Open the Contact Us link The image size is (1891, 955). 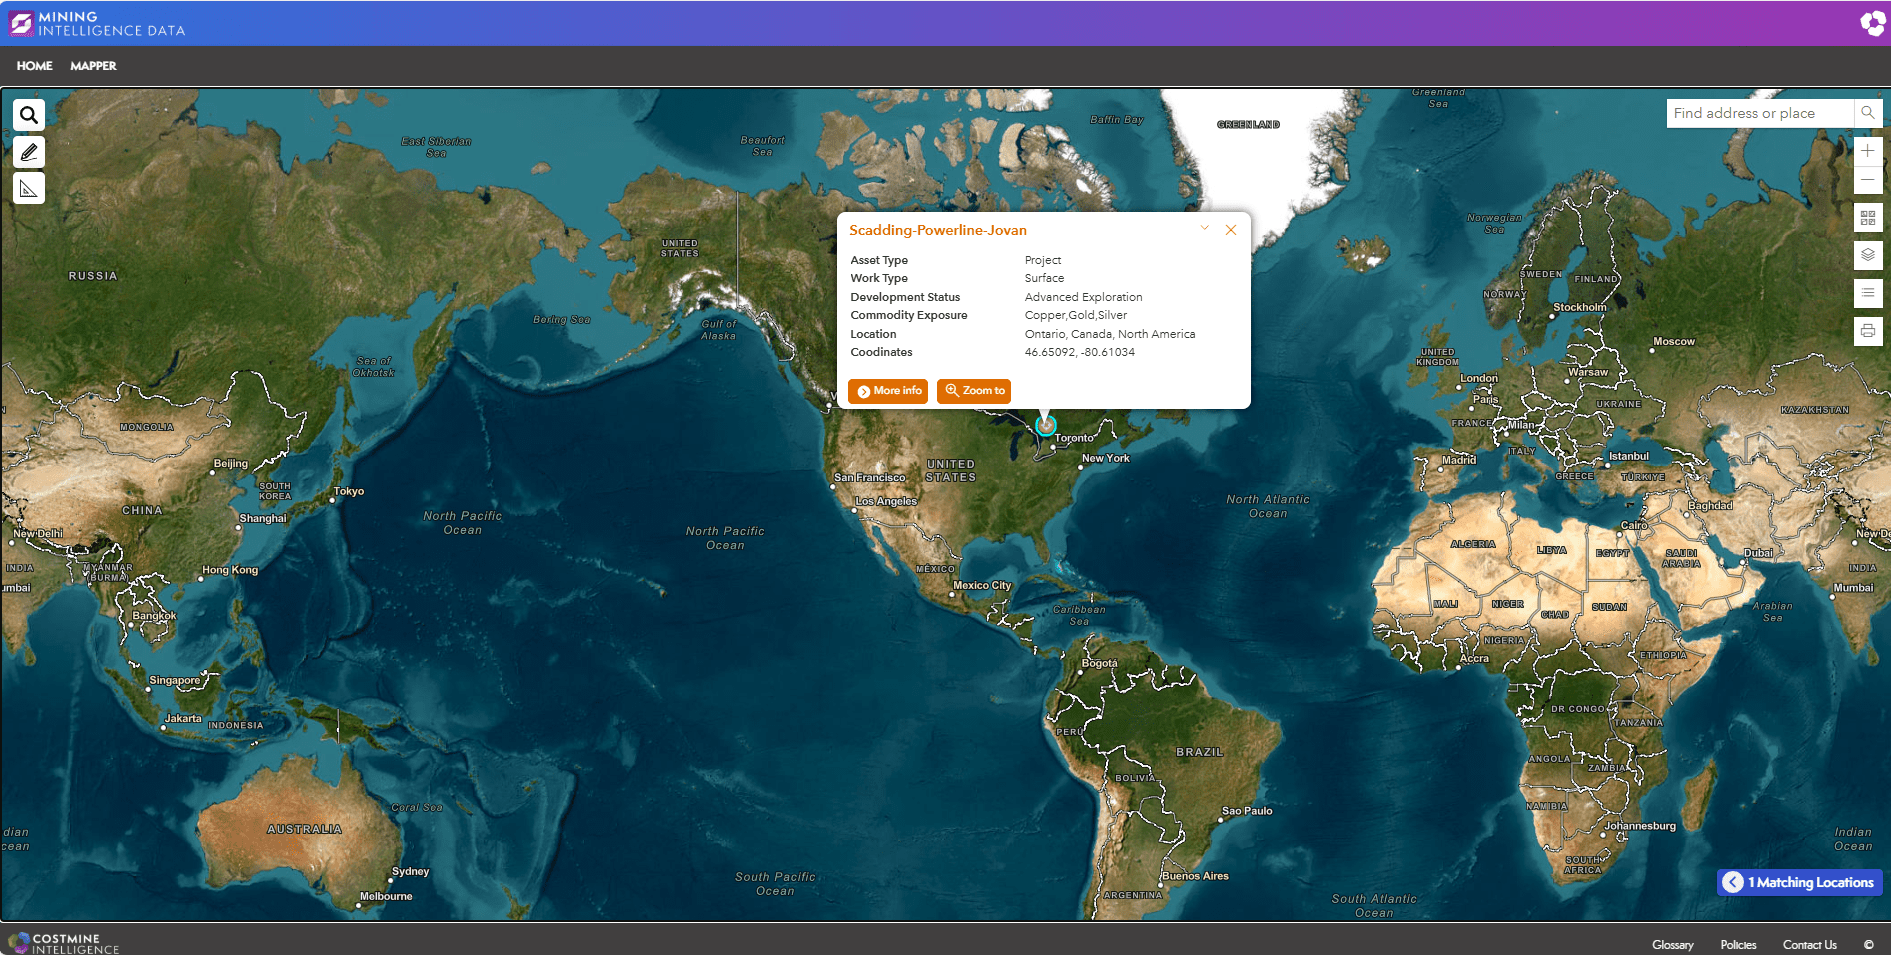pos(1810,945)
